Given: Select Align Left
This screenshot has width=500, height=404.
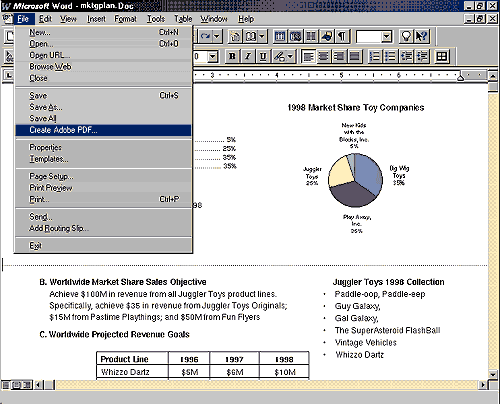Looking at the screenshot, I should [x=308, y=56].
